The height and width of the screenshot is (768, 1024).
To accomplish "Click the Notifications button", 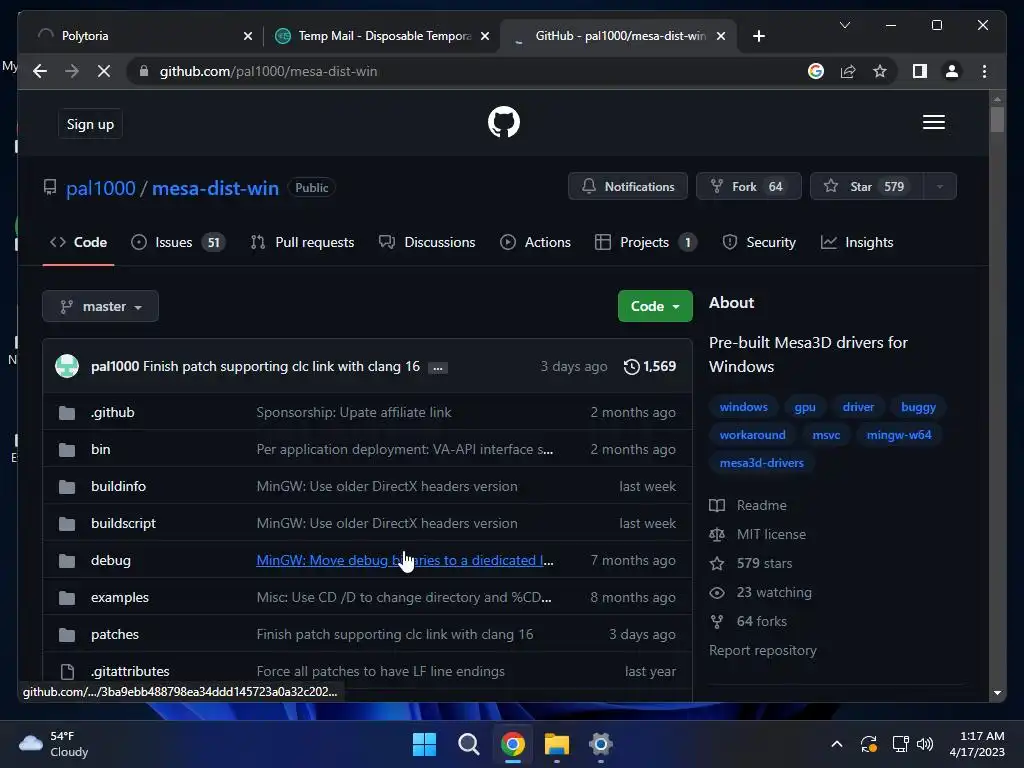I will click(628, 186).
